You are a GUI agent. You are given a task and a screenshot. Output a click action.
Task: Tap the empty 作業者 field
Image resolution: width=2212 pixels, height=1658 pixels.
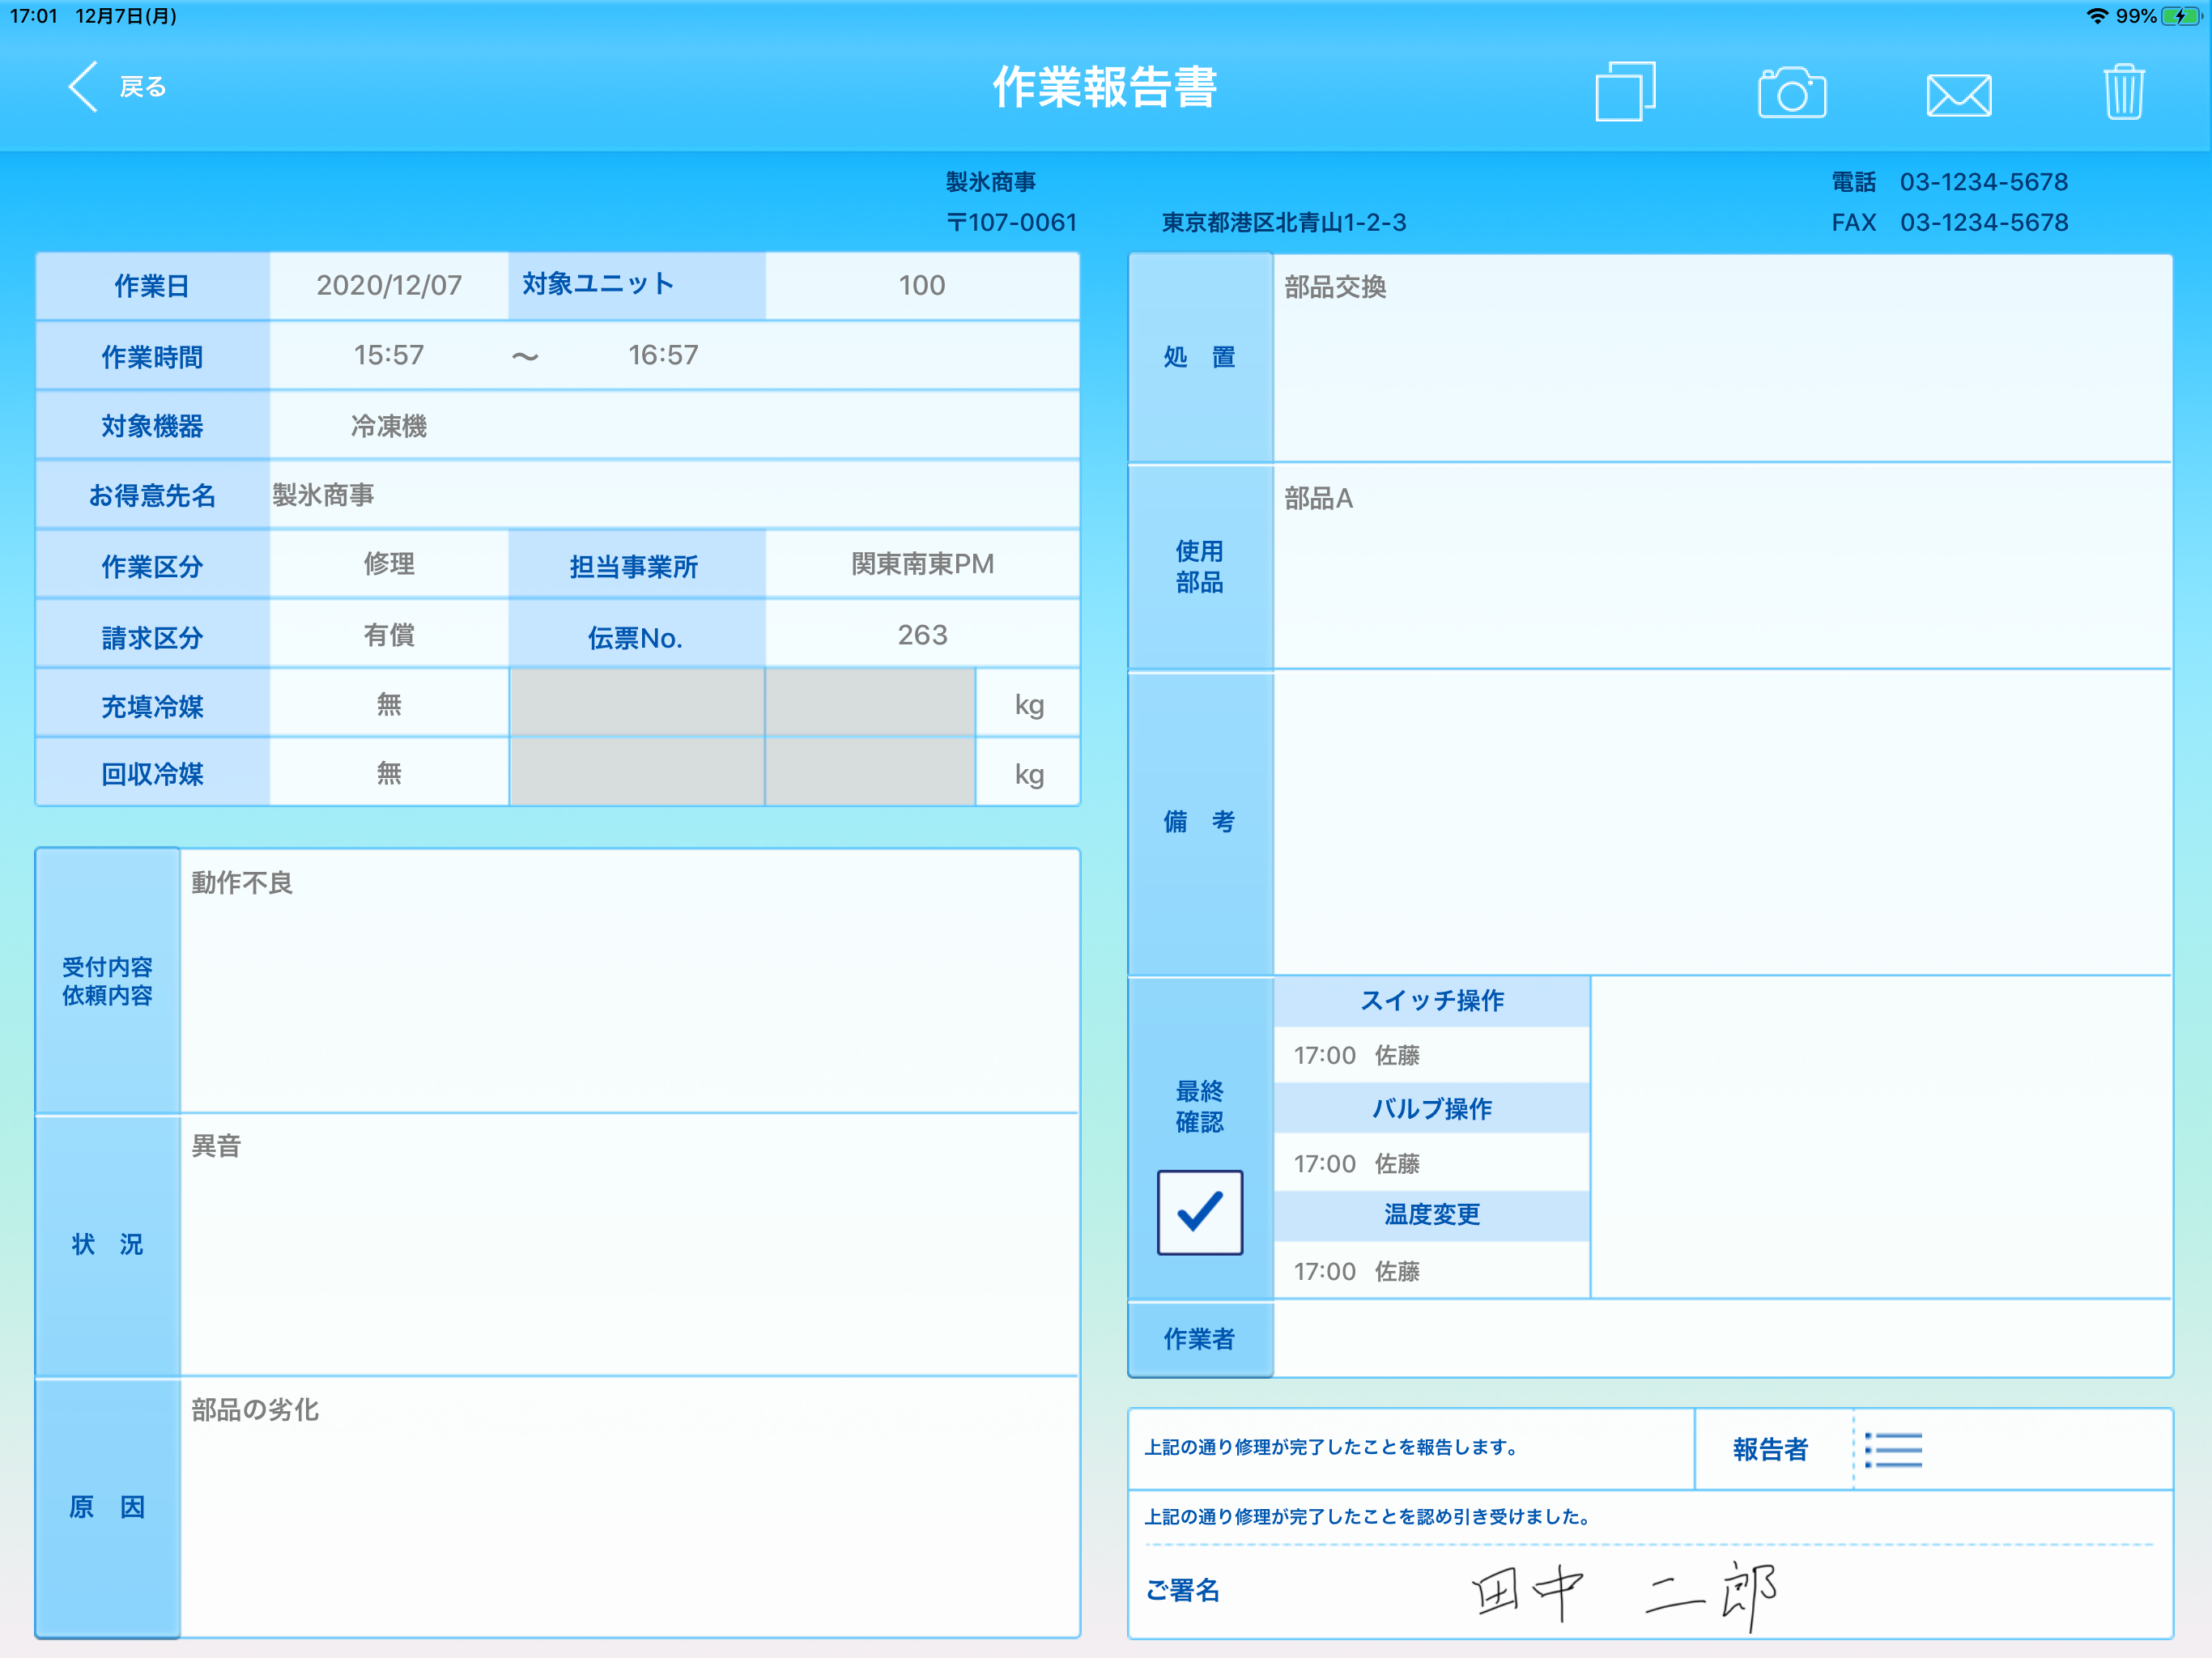tap(1722, 1339)
